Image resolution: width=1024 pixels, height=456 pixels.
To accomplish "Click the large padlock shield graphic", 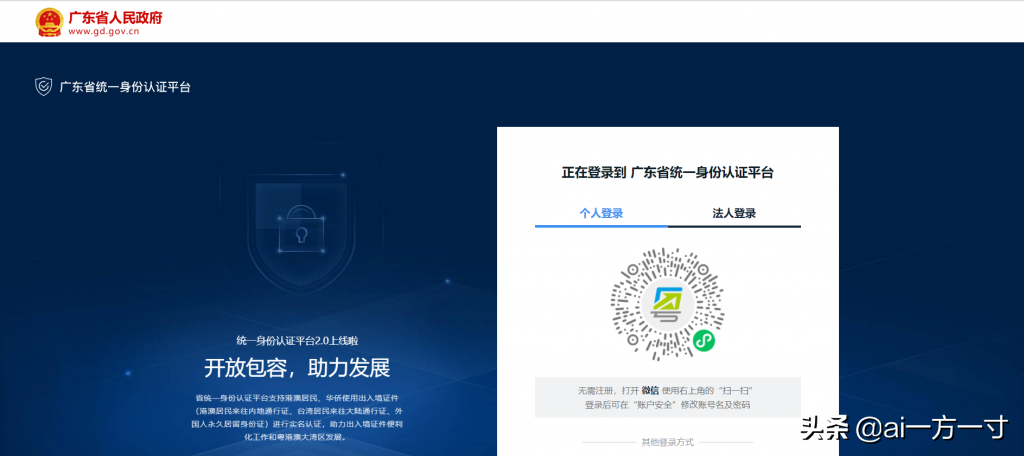I will [300, 234].
